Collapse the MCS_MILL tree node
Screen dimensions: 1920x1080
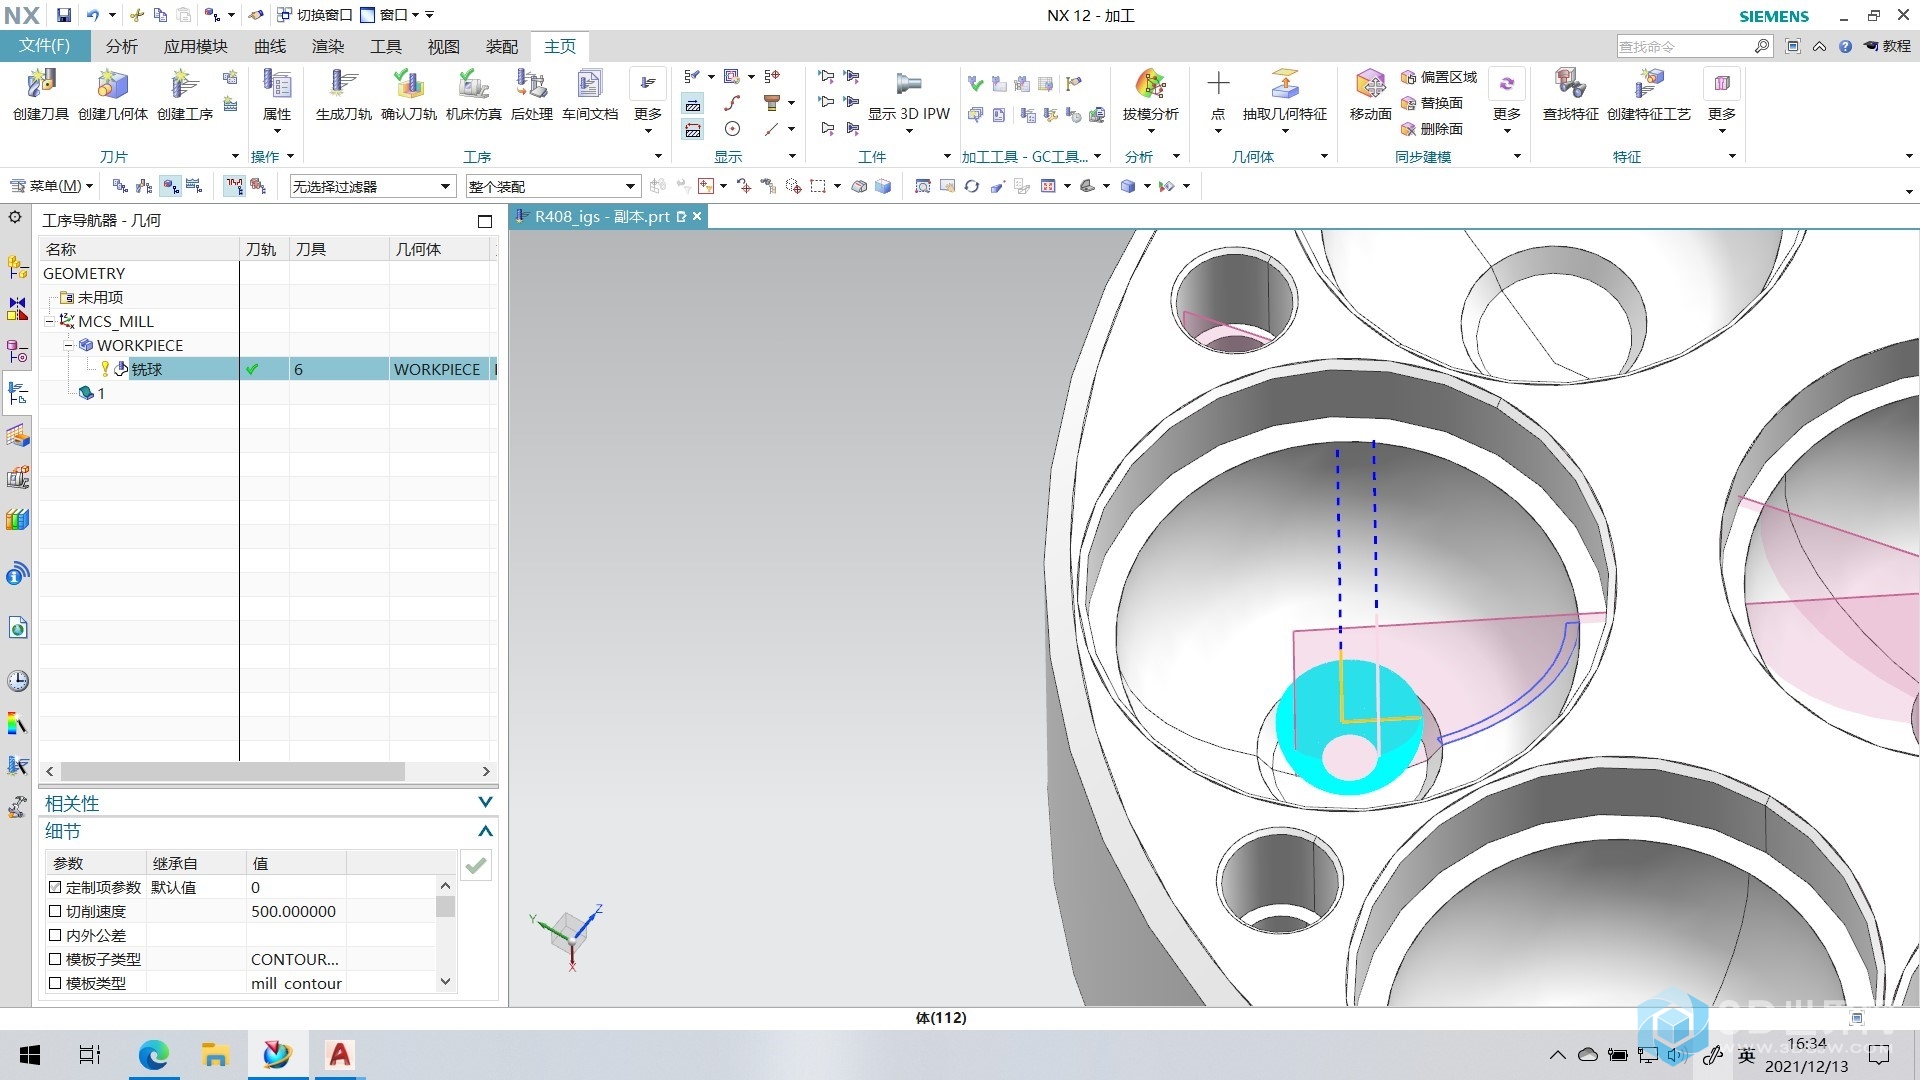[50, 321]
